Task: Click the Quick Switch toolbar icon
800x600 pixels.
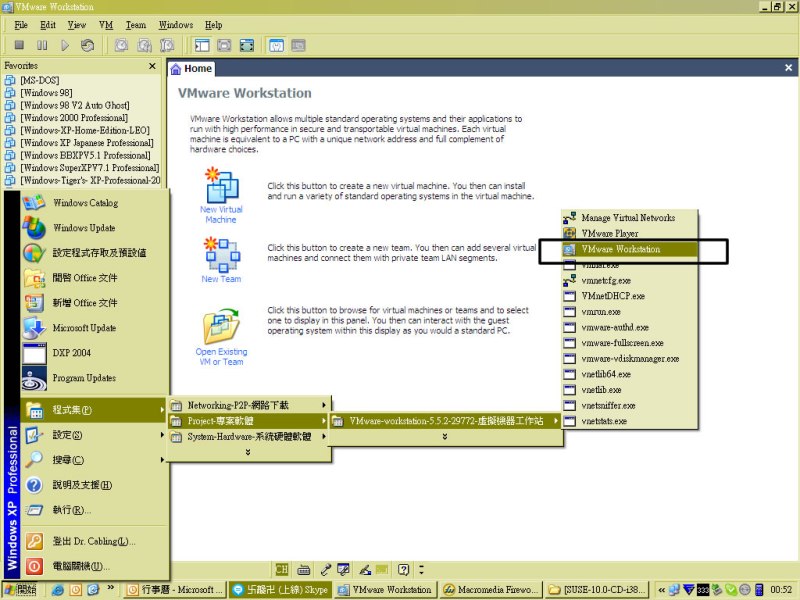Action: (224, 45)
